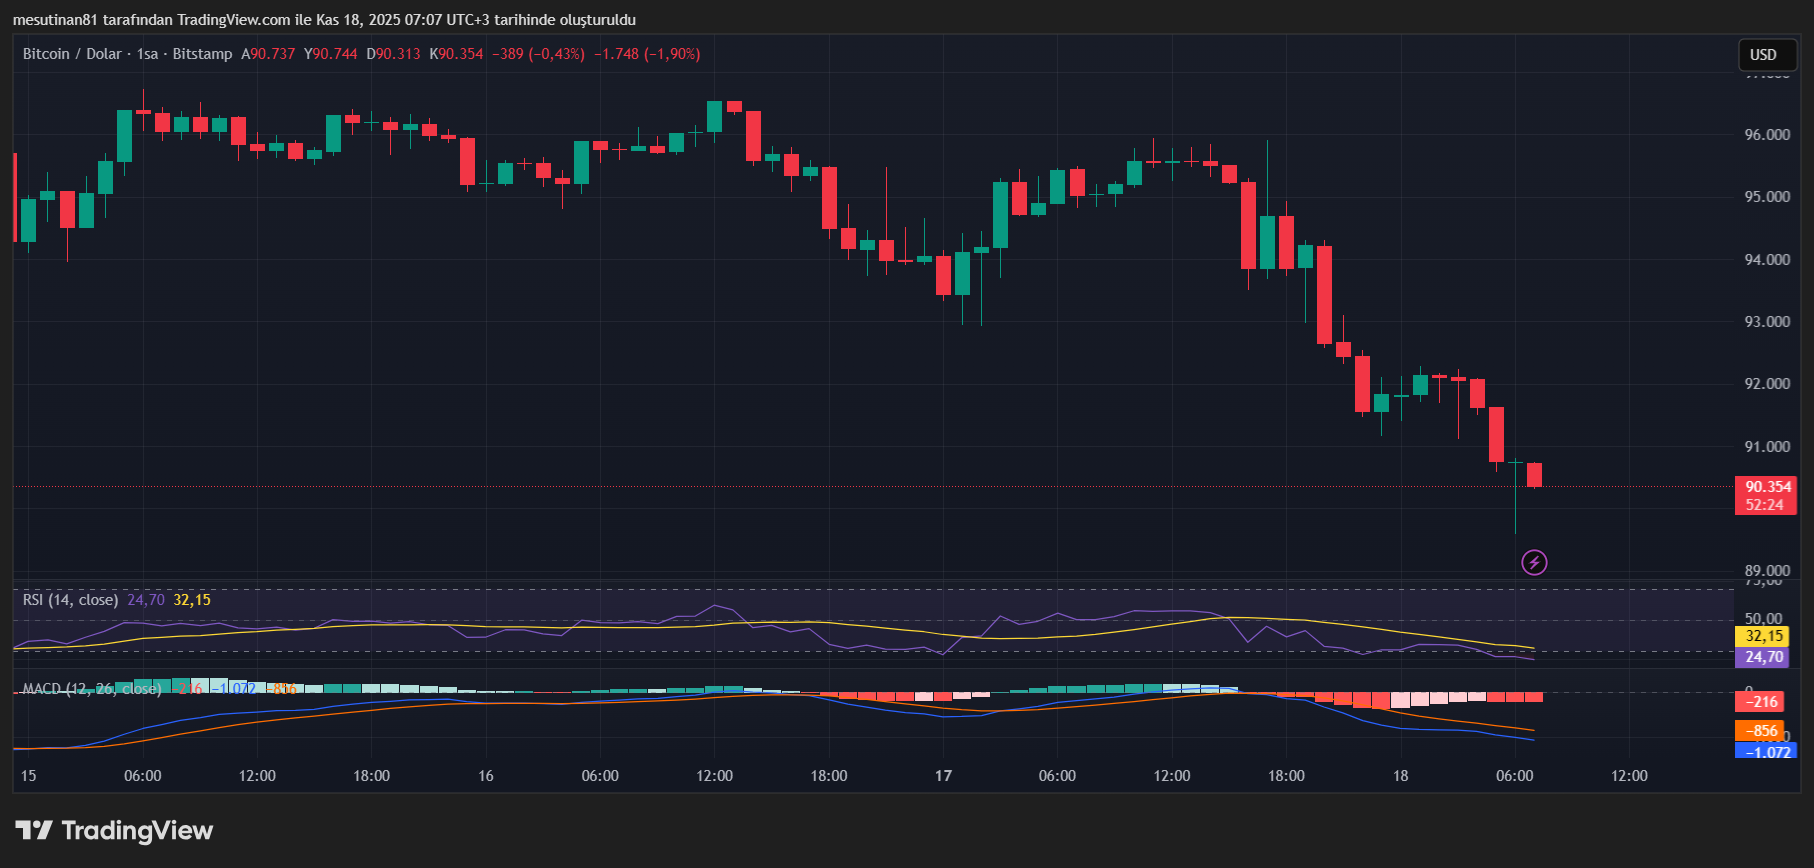Image resolution: width=1814 pixels, height=868 pixels.
Task: Click the 93.000 price axis level
Action: (1767, 322)
